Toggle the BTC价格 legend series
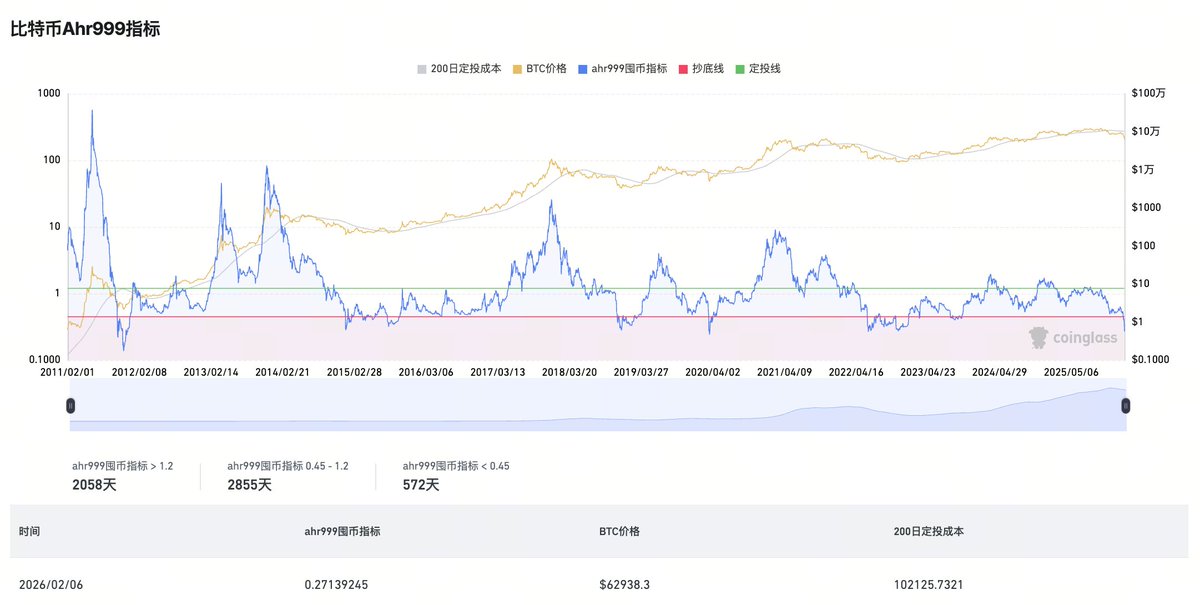The height and width of the screenshot is (605, 1200). (x=539, y=69)
